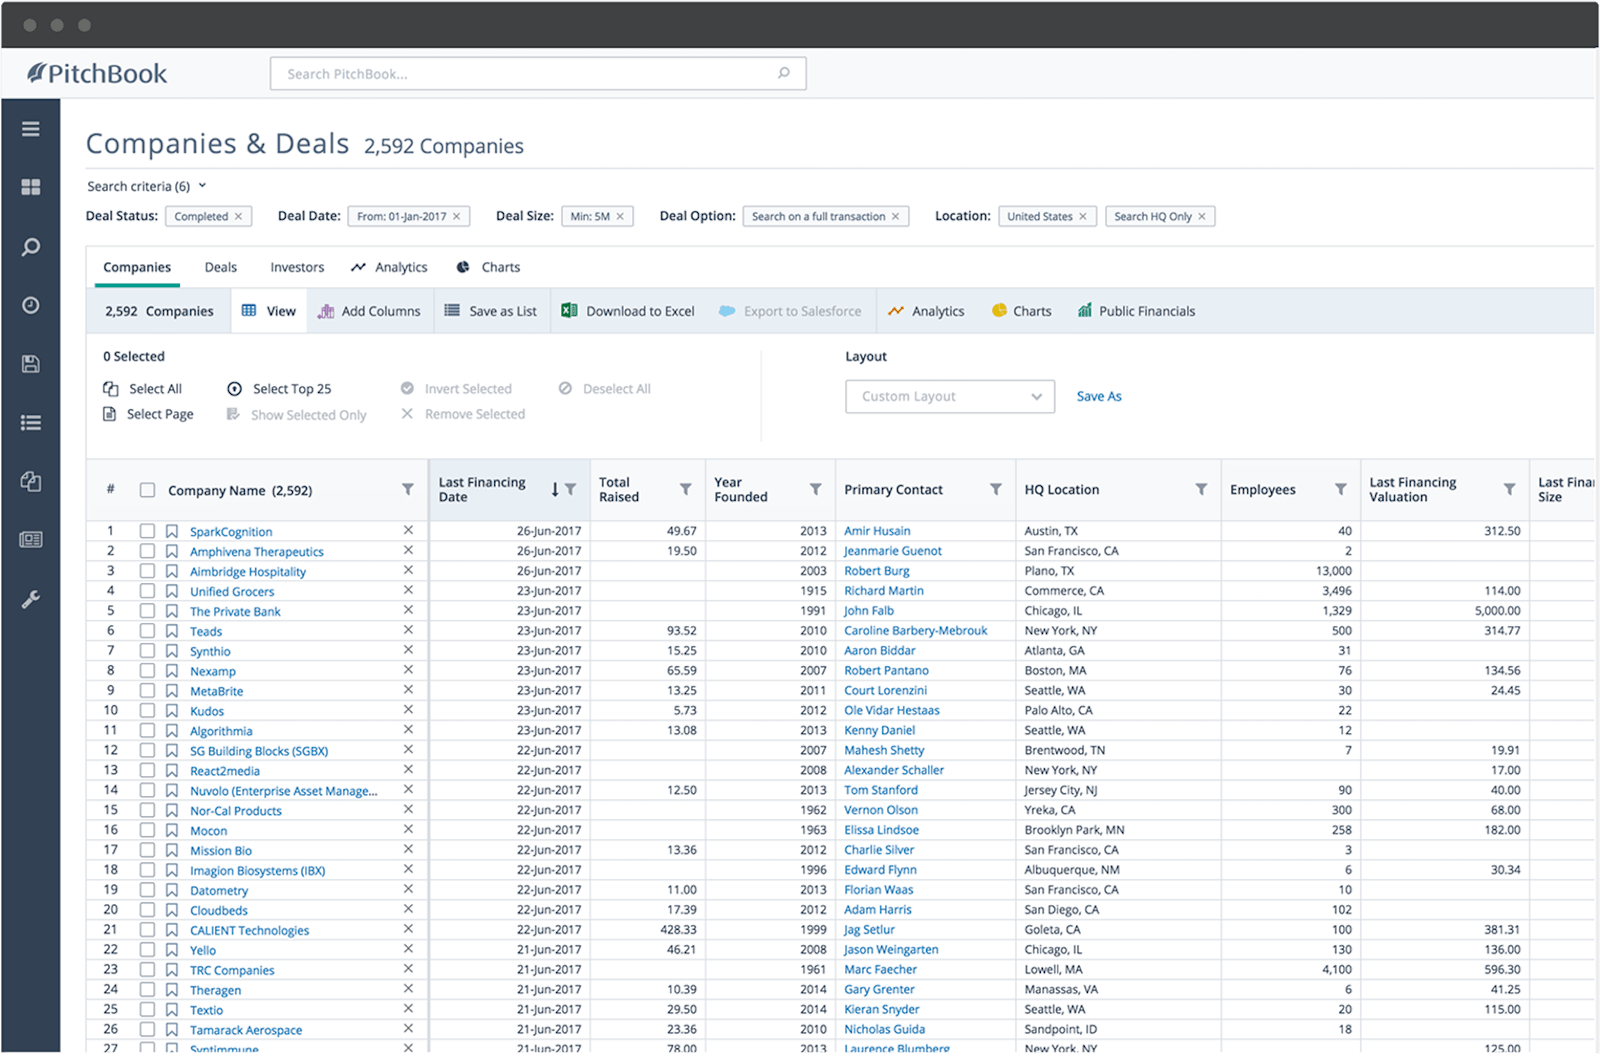Click the Export to Salesforce option
The height and width of the screenshot is (1054, 1600).
[790, 311]
